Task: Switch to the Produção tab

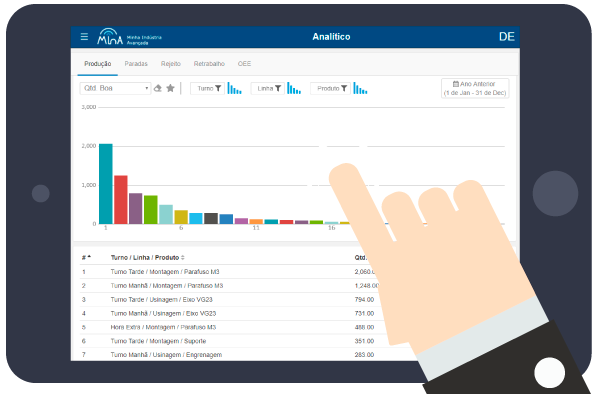Action: coord(98,64)
